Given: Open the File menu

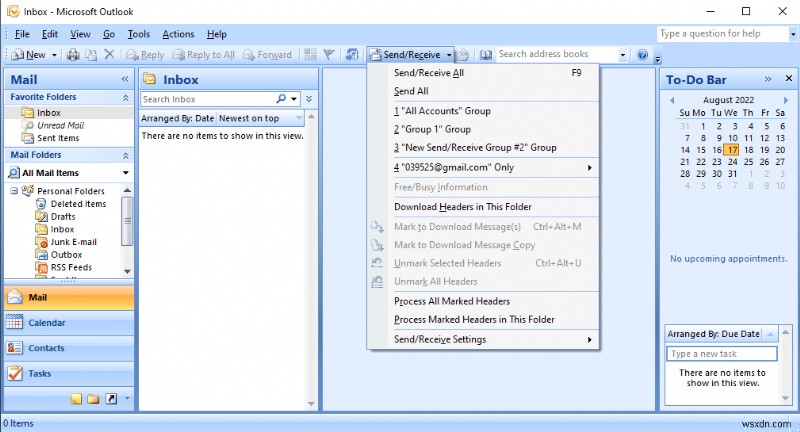Looking at the screenshot, I should click(x=22, y=34).
